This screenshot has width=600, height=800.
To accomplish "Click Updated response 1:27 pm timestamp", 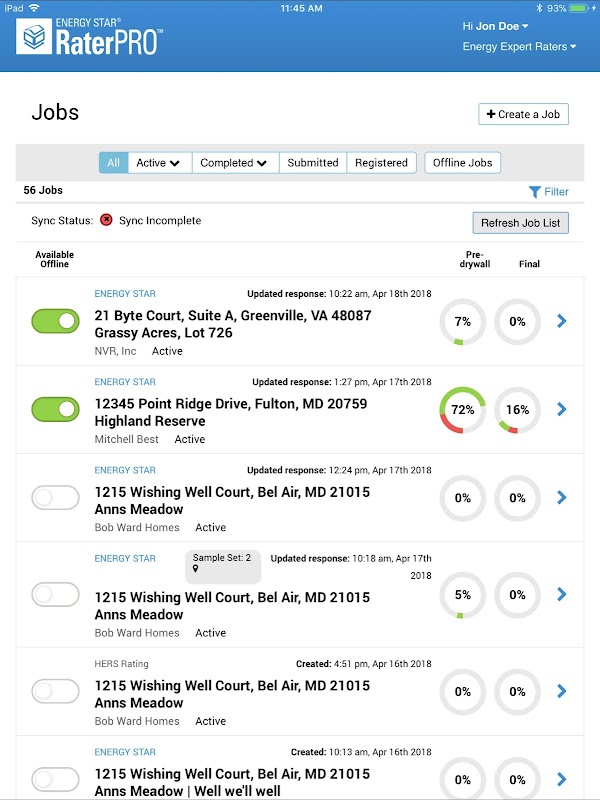I will [342, 382].
